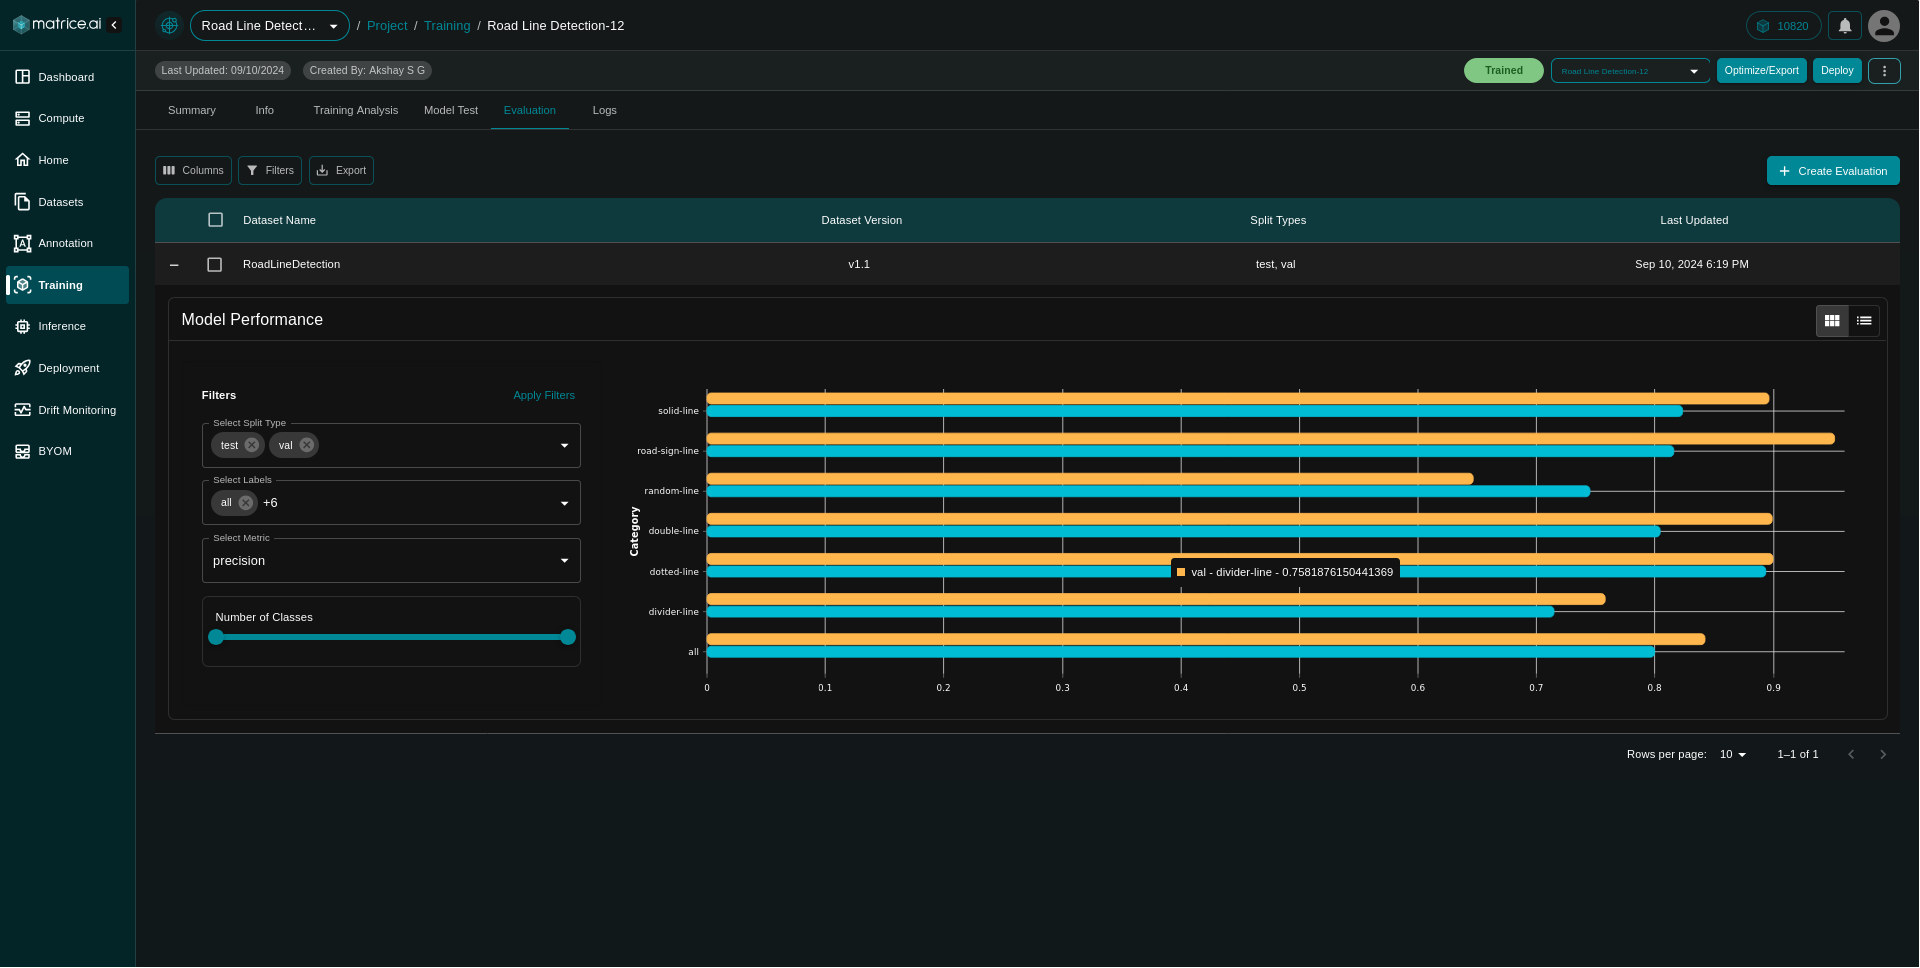Click the Deploy button

pos(1837,71)
